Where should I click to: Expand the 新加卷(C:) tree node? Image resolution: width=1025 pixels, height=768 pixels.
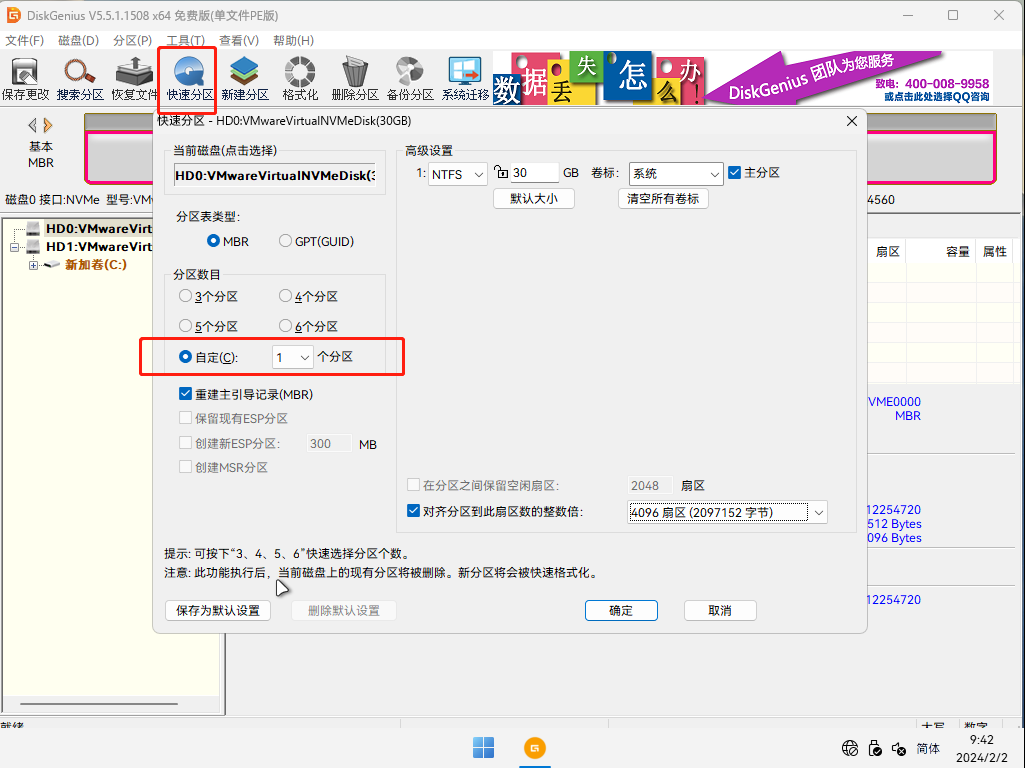pos(33,265)
